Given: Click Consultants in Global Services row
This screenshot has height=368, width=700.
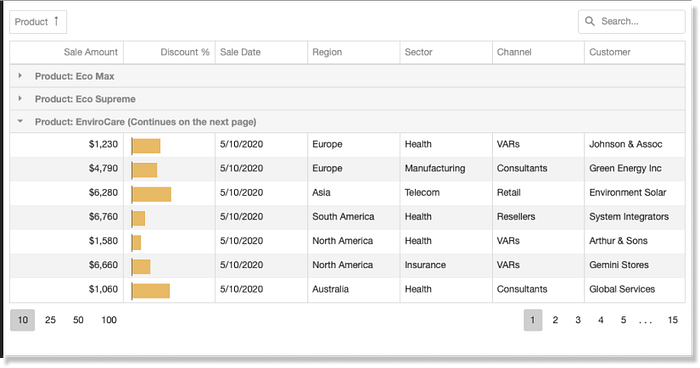Looking at the screenshot, I should click(x=538, y=289).
